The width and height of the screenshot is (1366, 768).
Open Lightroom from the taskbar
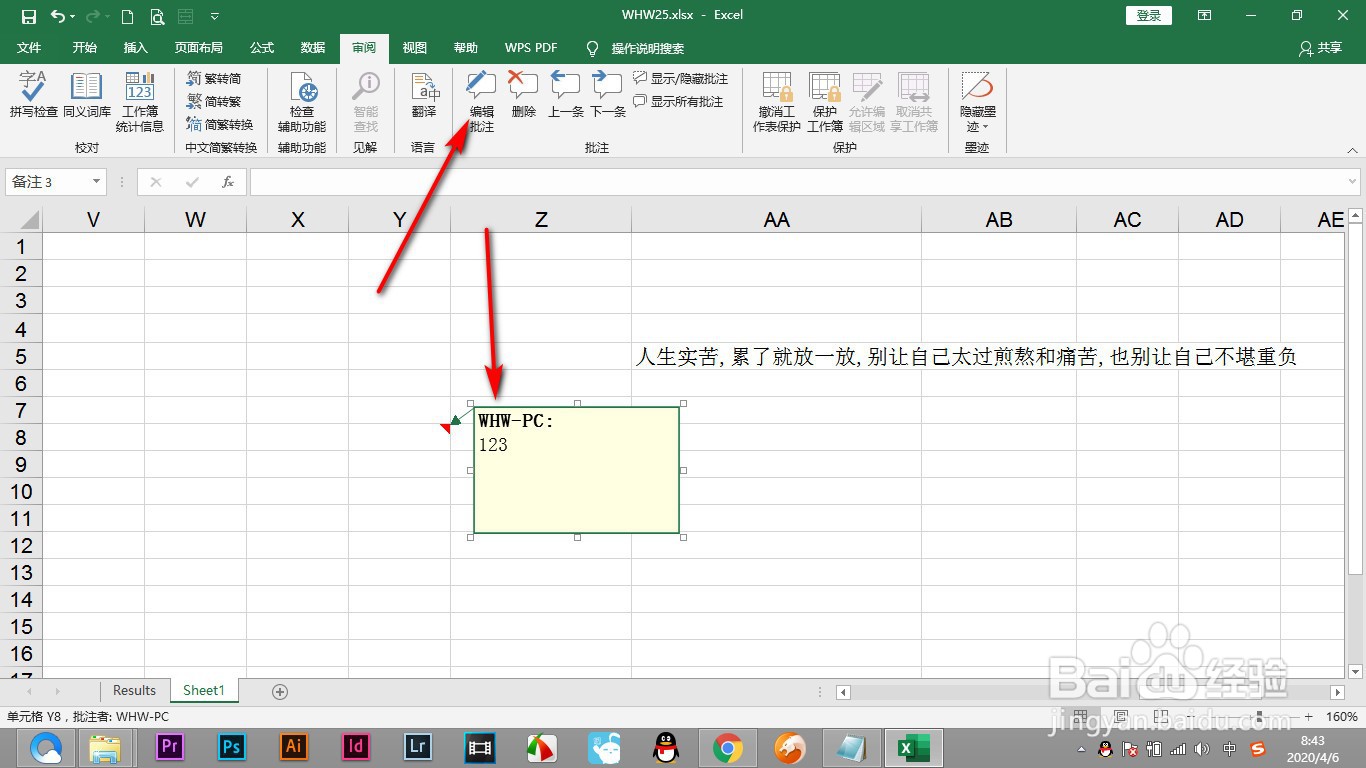tap(418, 747)
